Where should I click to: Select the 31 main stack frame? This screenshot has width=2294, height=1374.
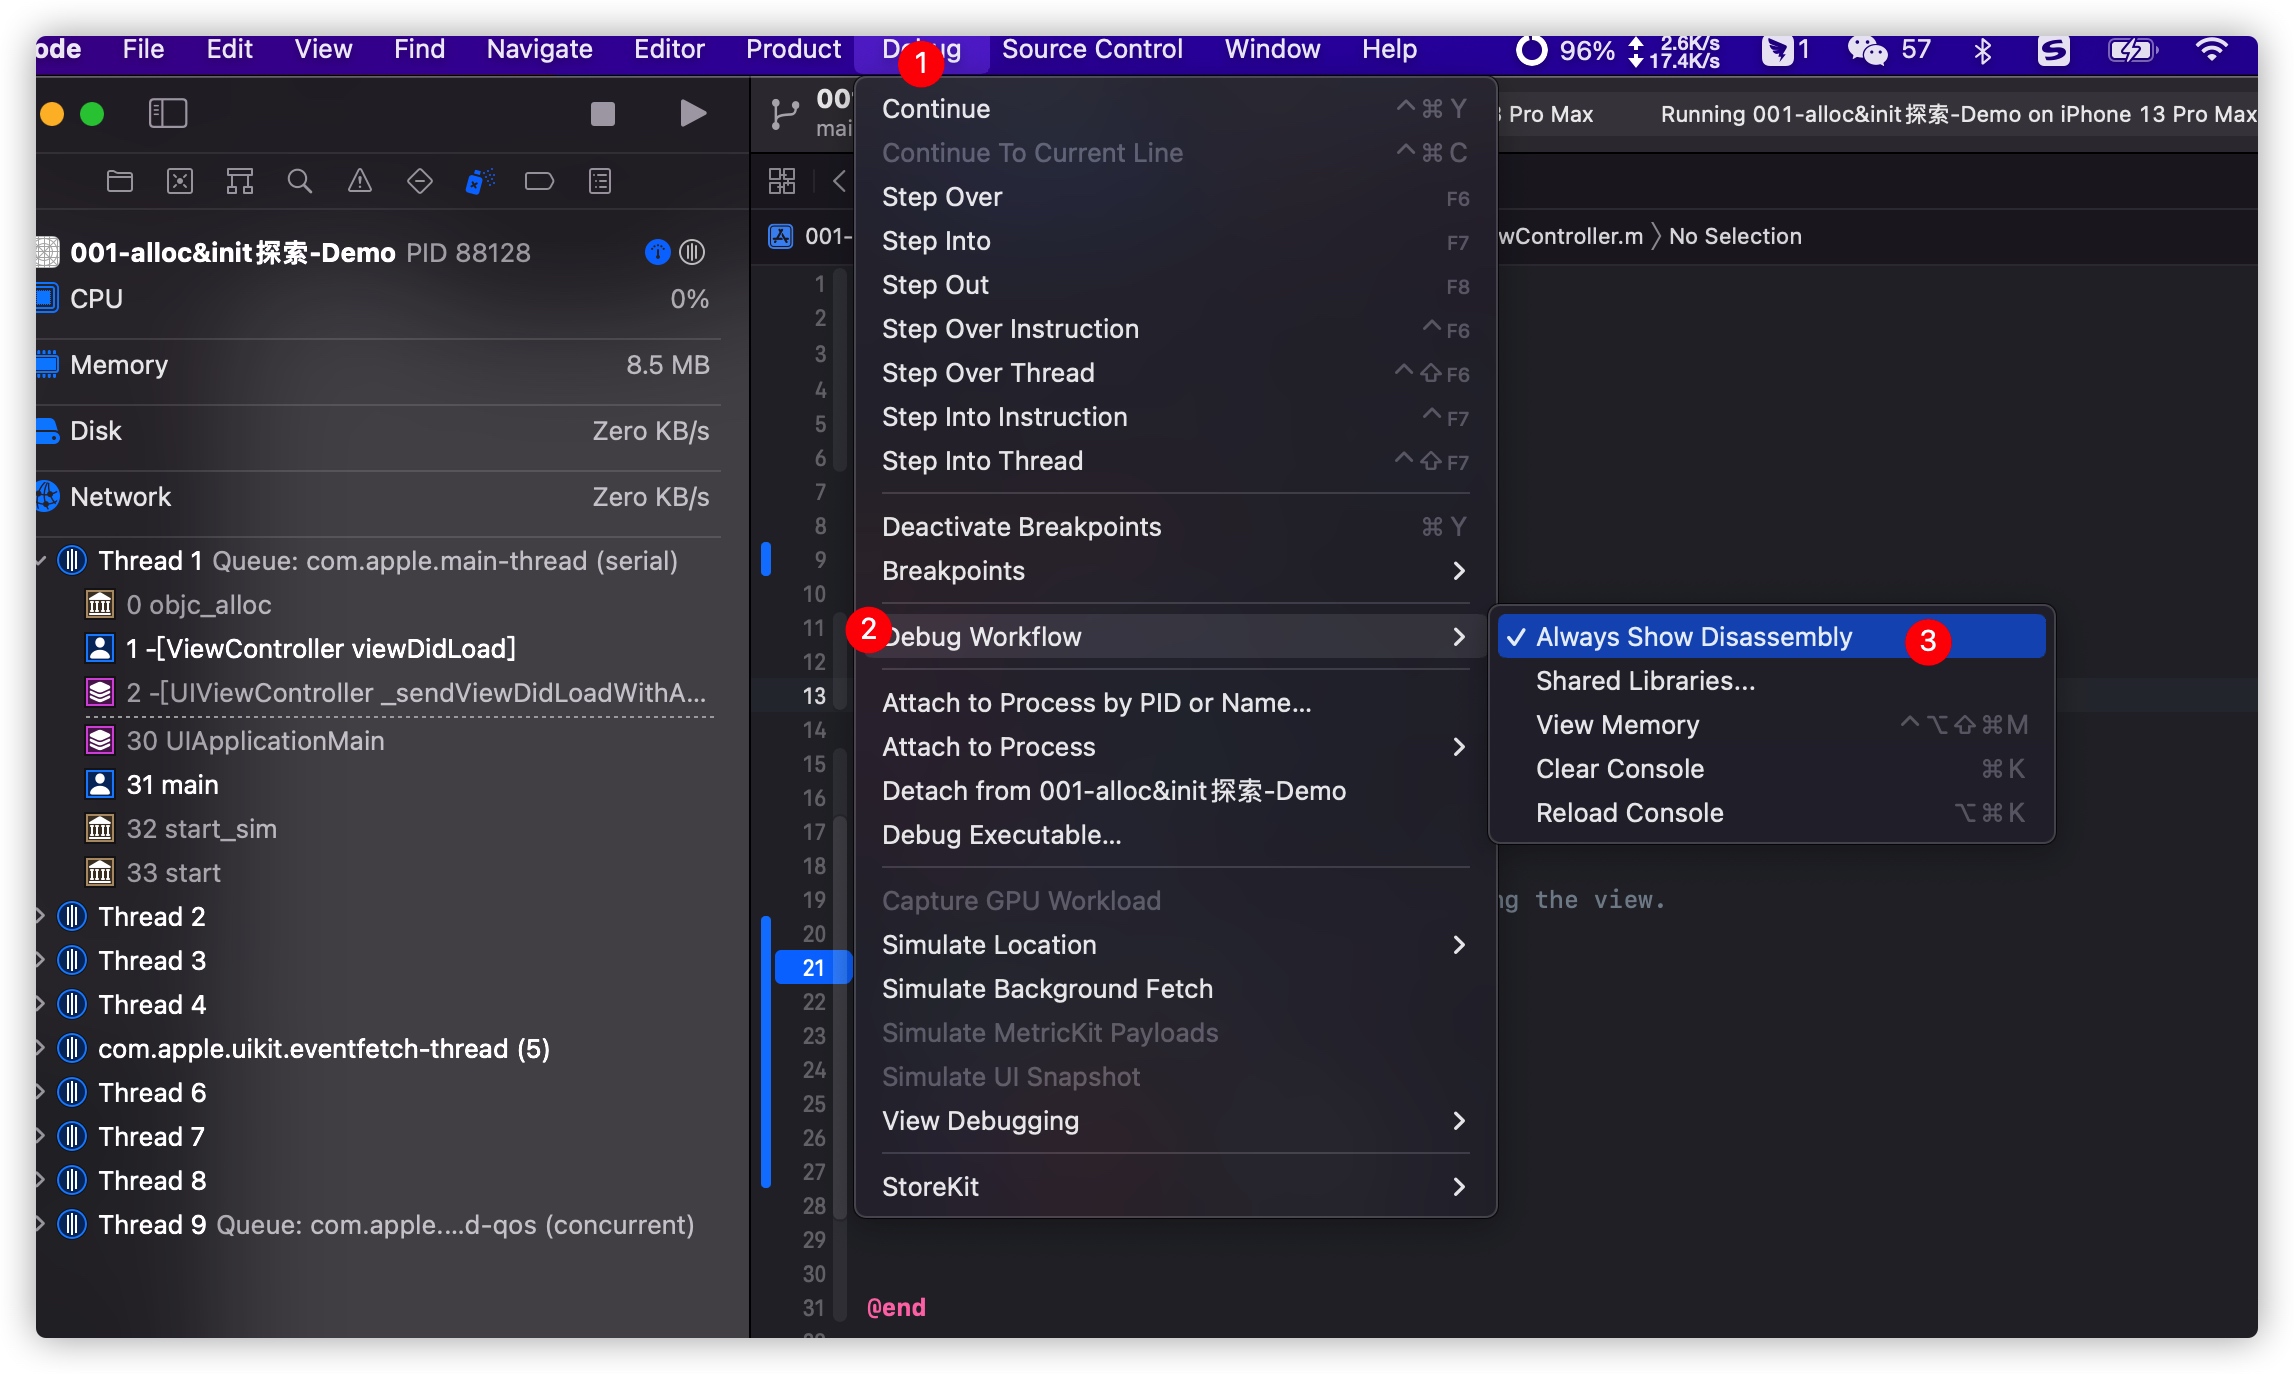pyautogui.click(x=172, y=785)
